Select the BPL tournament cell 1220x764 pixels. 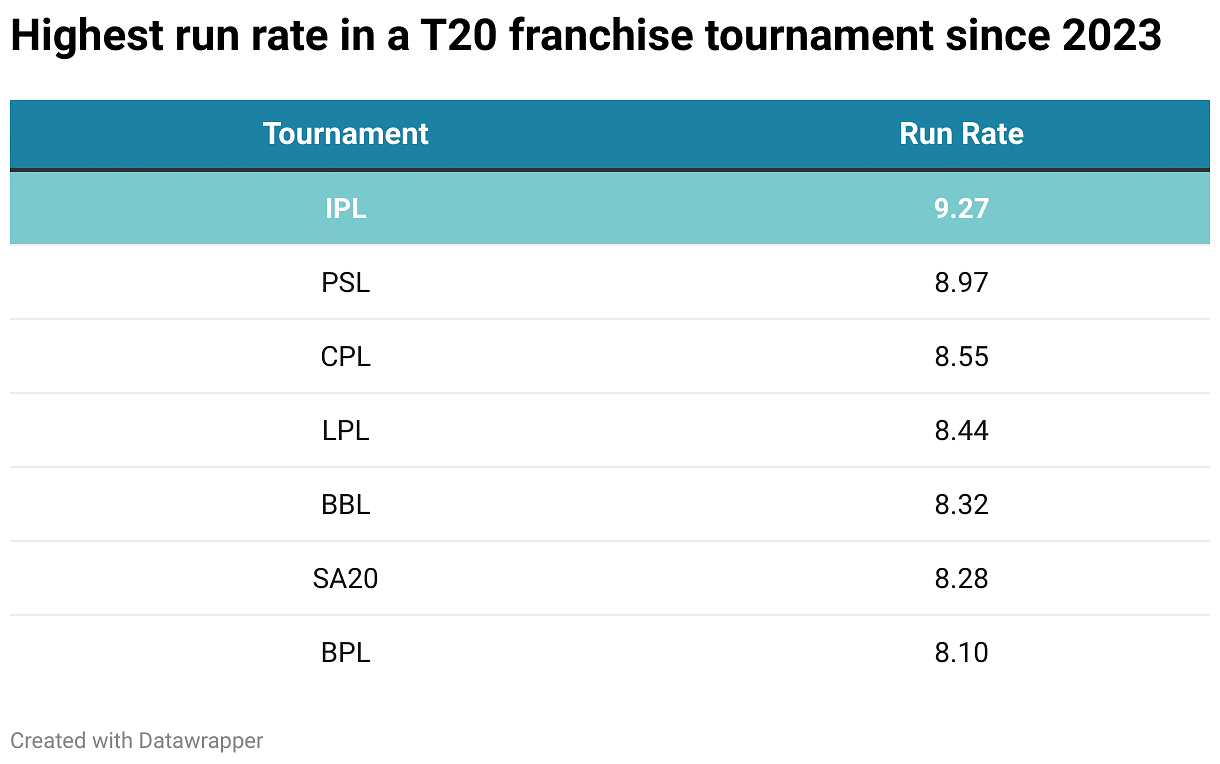pyautogui.click(x=346, y=653)
